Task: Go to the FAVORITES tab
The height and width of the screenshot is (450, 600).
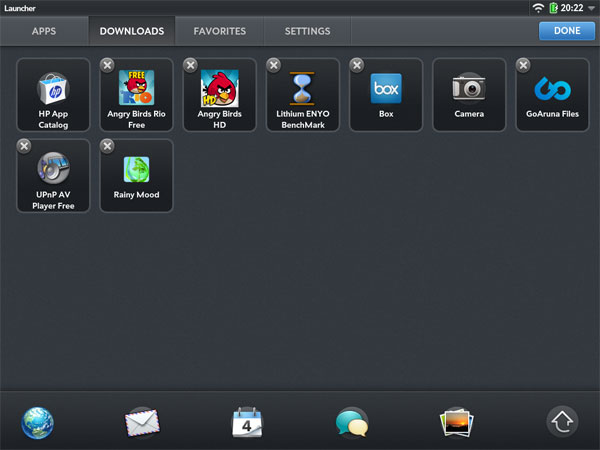Action: point(220,31)
